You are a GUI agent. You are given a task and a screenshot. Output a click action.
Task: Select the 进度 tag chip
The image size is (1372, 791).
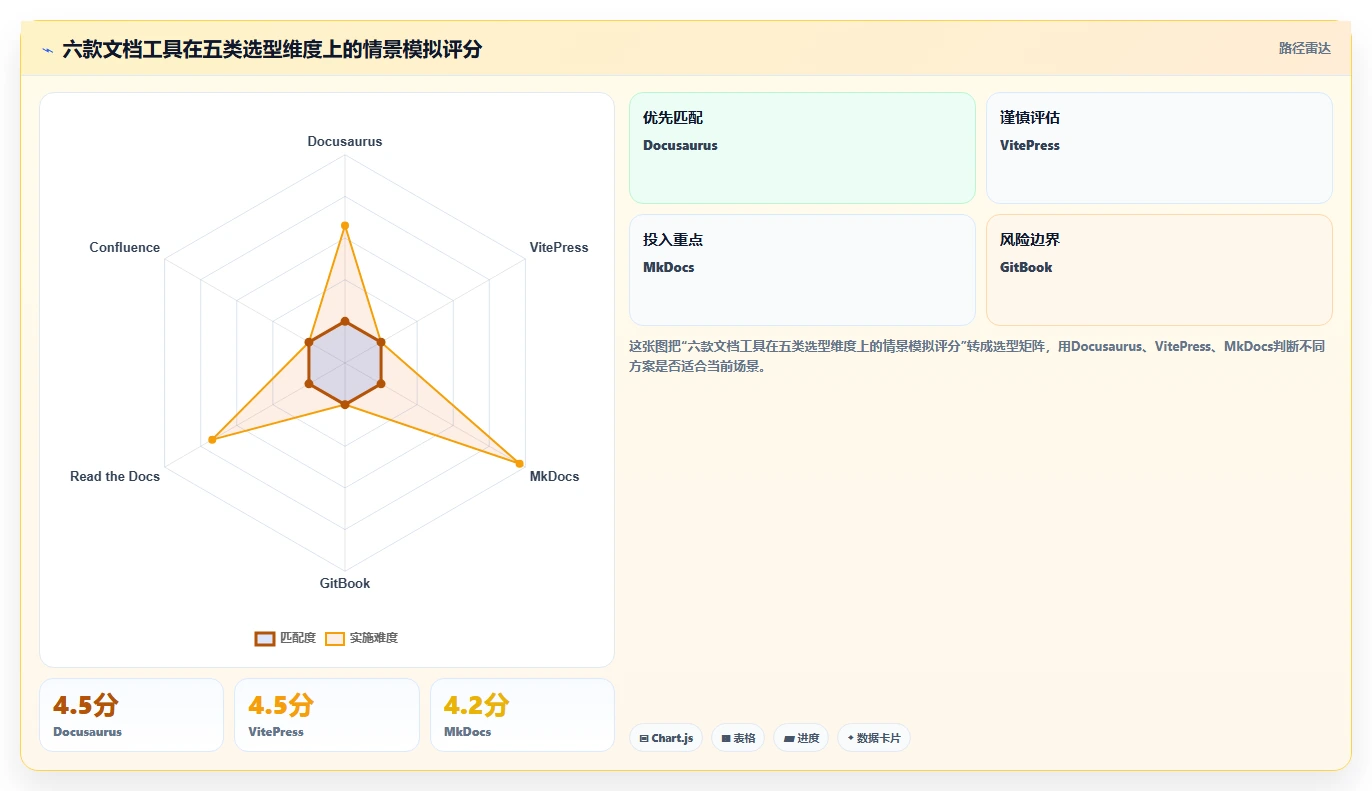(801, 738)
